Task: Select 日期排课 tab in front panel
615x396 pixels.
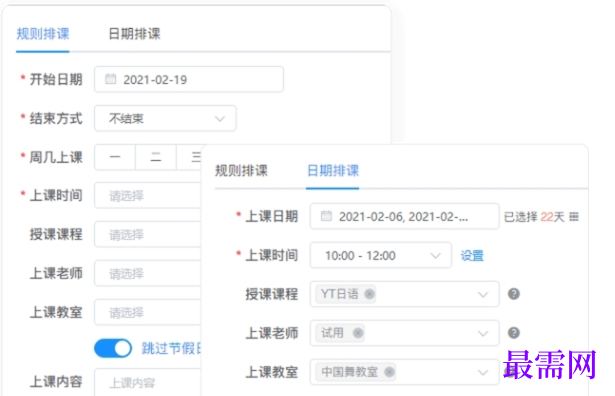Action: pos(333,171)
